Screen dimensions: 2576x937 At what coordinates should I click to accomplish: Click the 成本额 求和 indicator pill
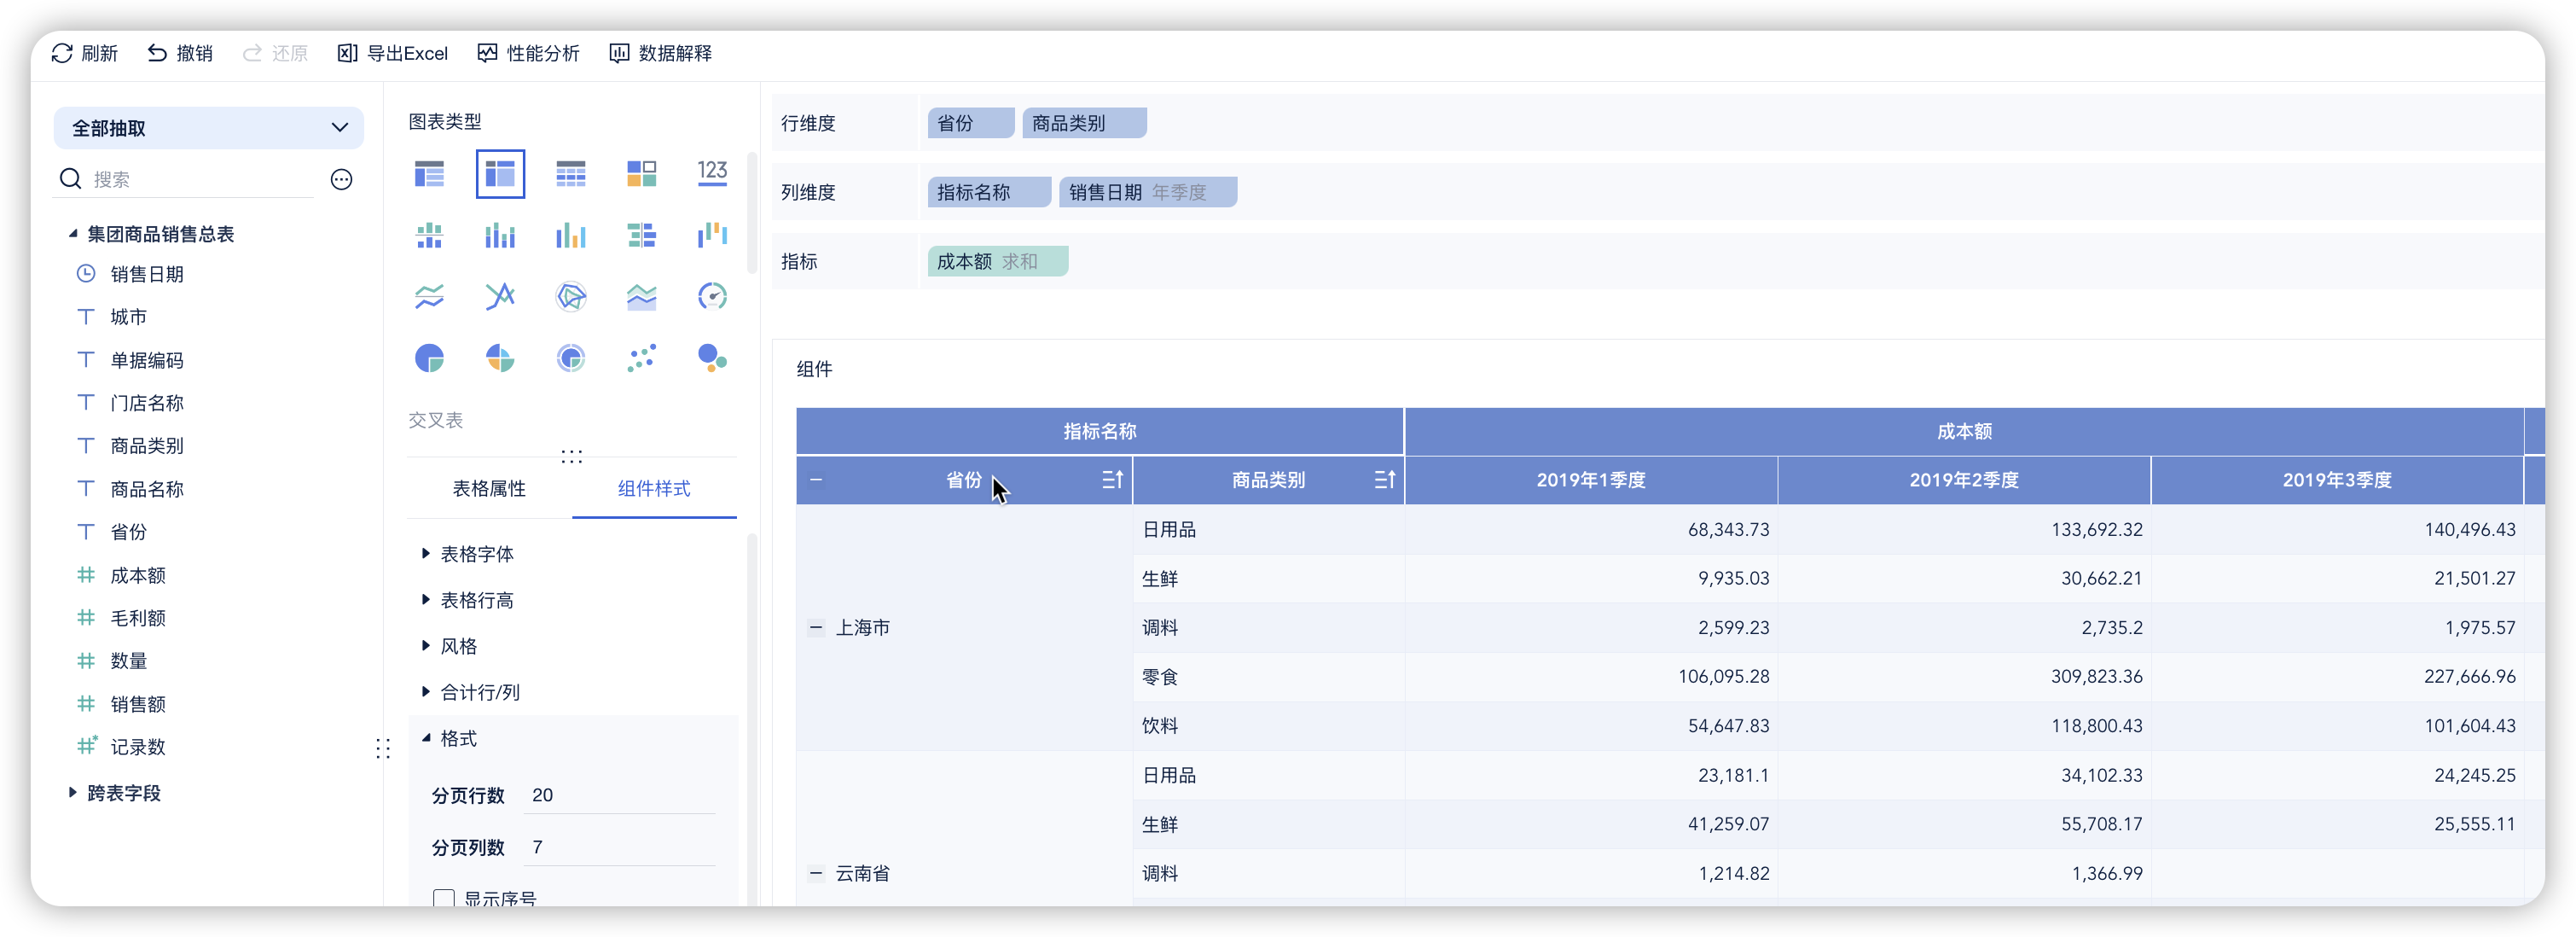click(x=998, y=261)
